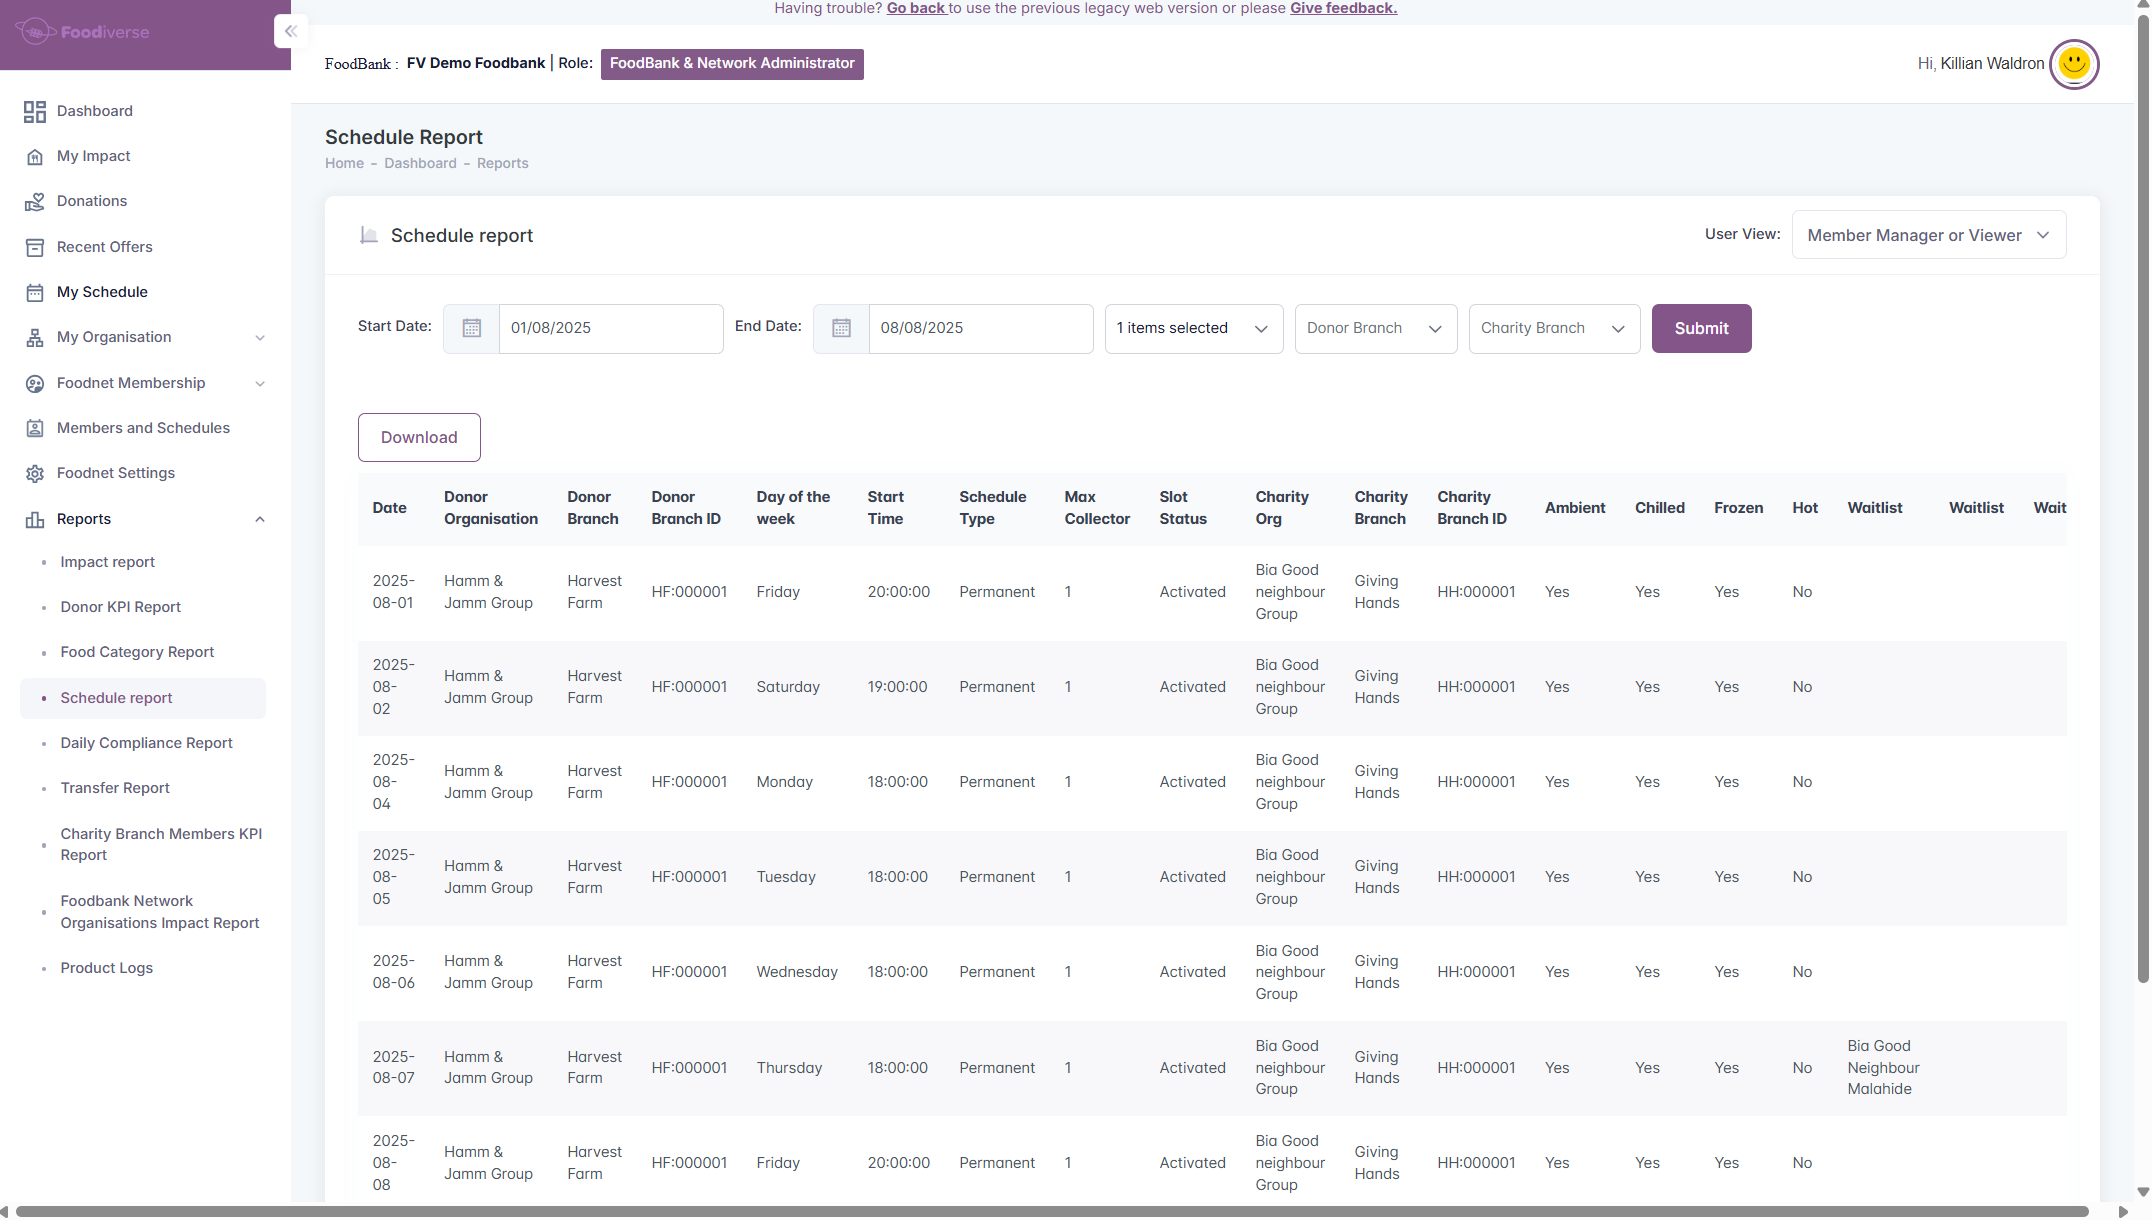Open the End Date calendar picker icon
Screen dimensions: 2152x1220
click(x=841, y=328)
